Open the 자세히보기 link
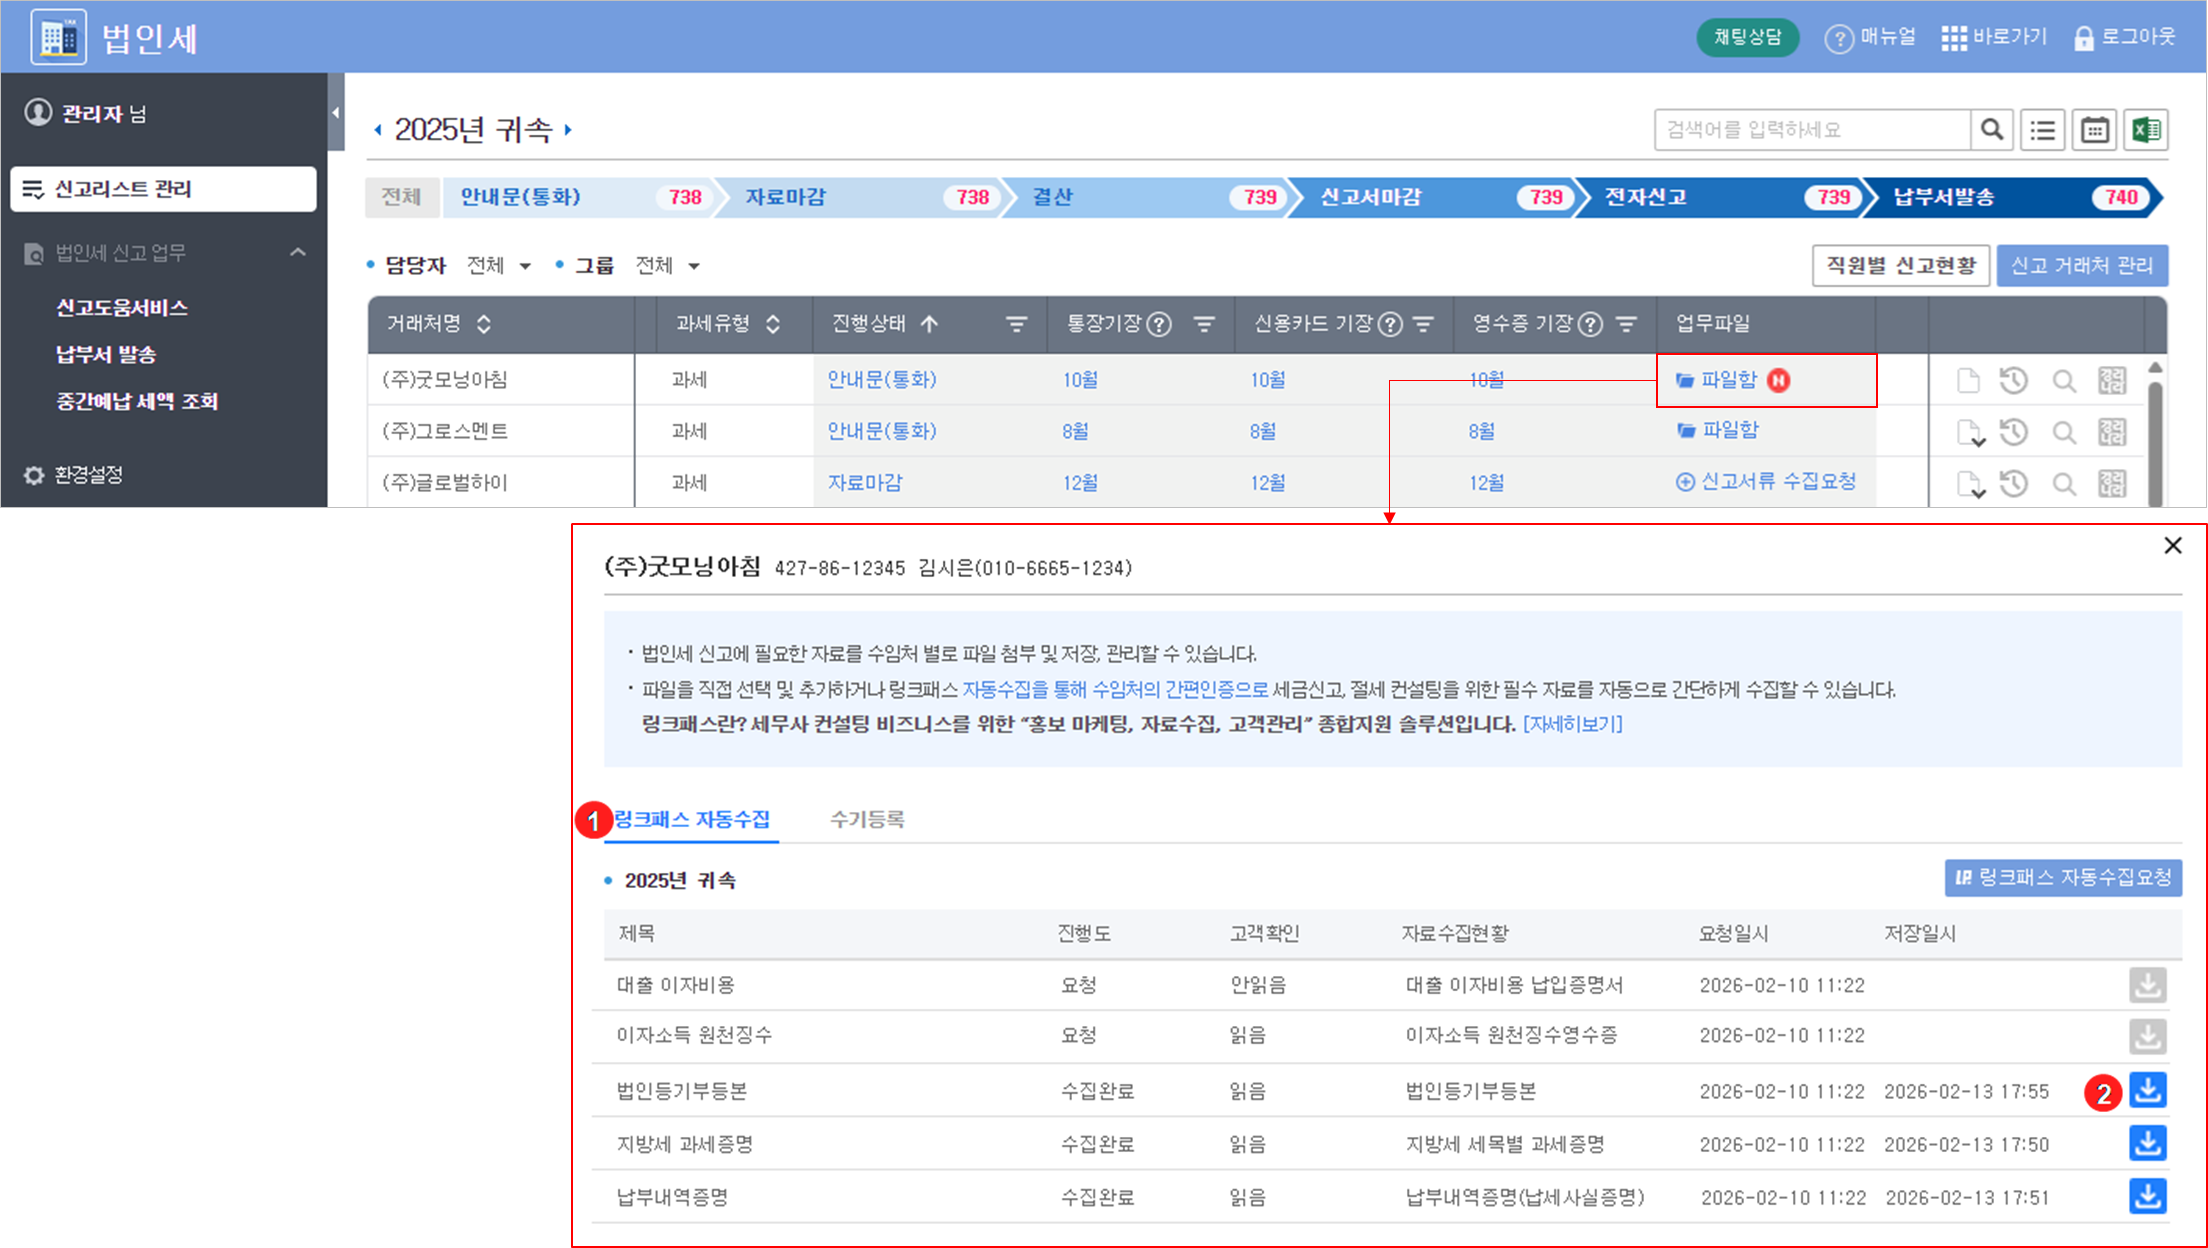This screenshot has width=2208, height=1248. pos(1572,724)
